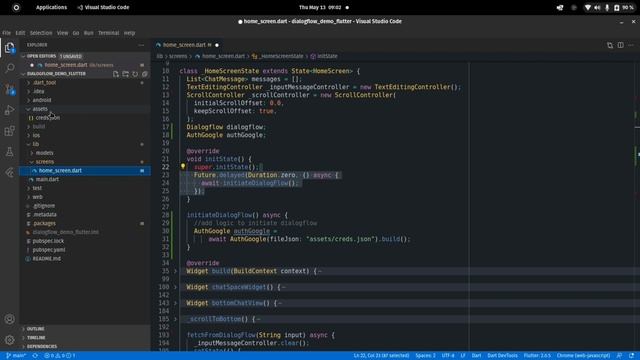The width and height of the screenshot is (640, 360).
Task: Open editor more actions ellipsis
Action: click(631, 45)
